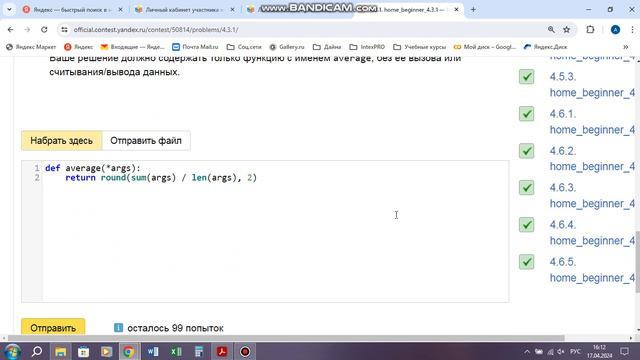This screenshot has height=360, width=640.
Task: Click the browser forward arrow
Action: click(27, 29)
